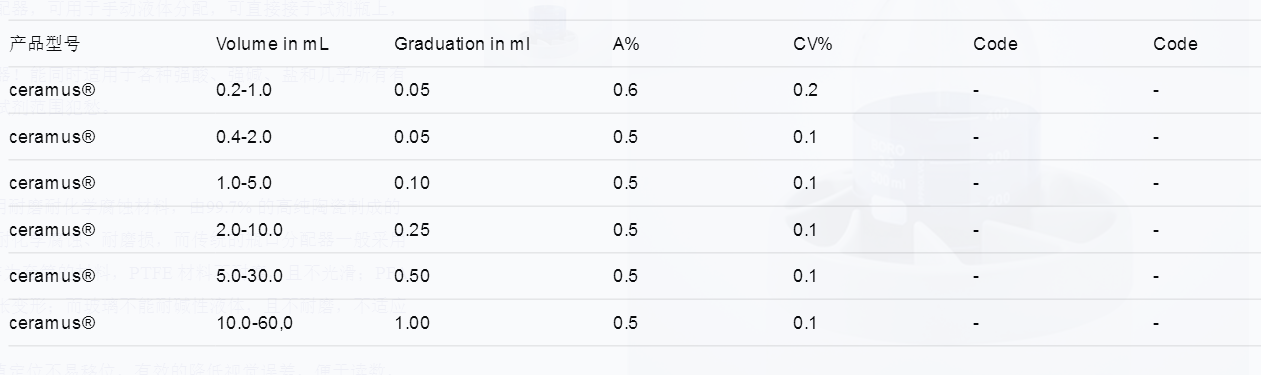Click the 0.2-1.0 volume cell

[244, 90]
